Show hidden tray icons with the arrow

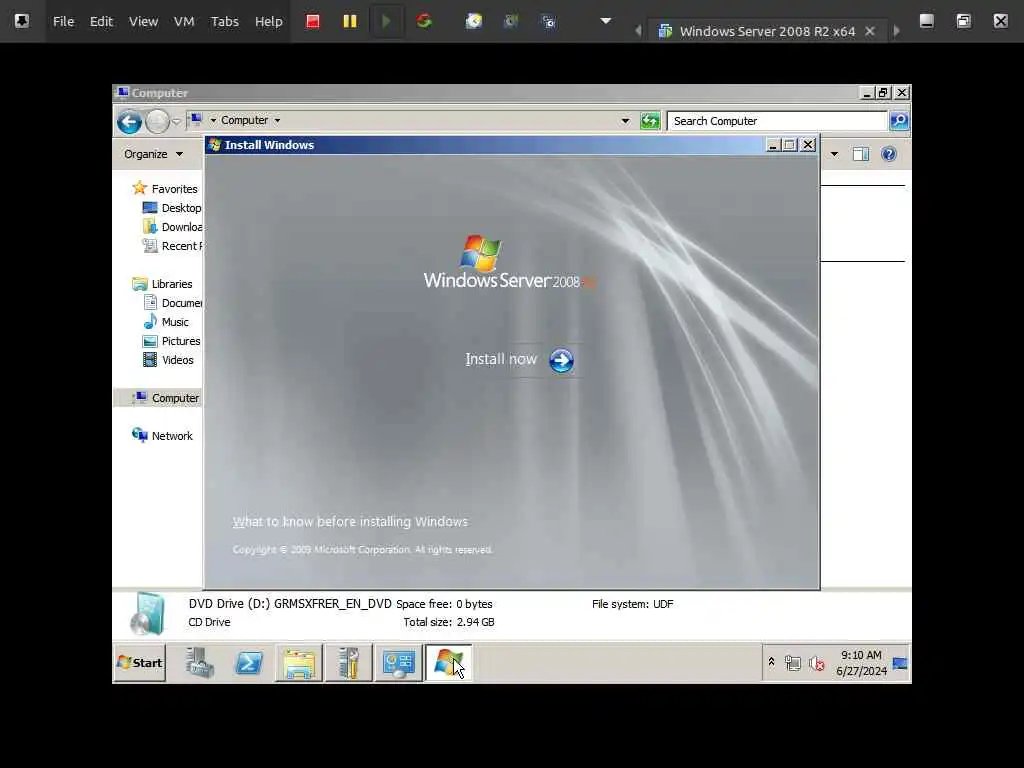771,662
